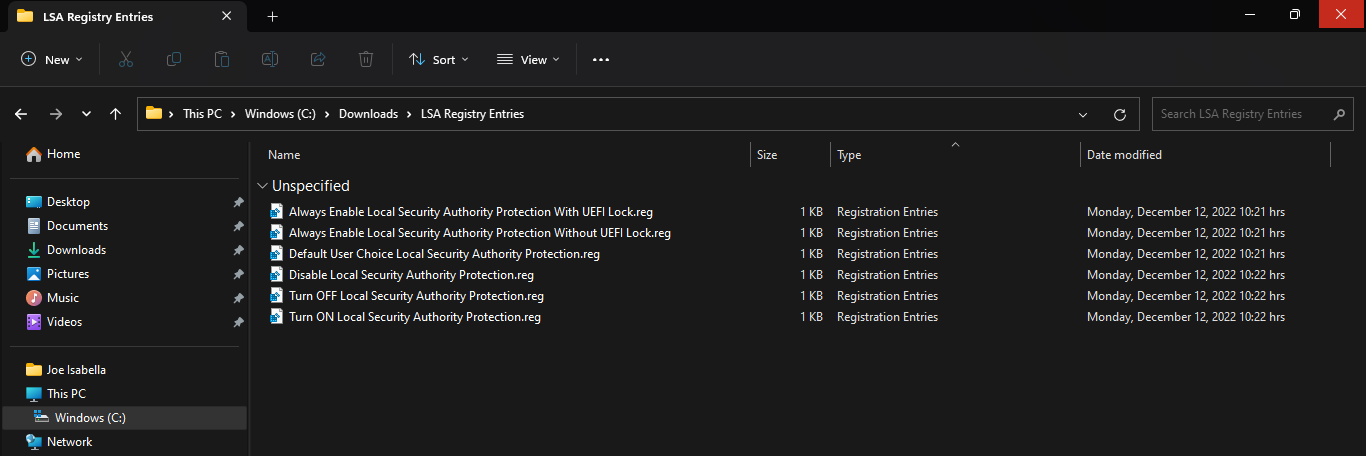Select Default User Choice Local Security Authority Protection.reg
The width and height of the screenshot is (1366, 456).
tap(444, 254)
